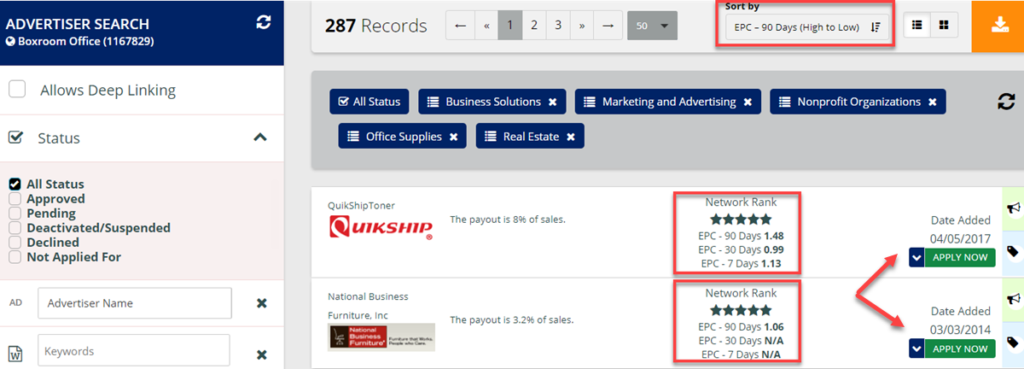Remove the Marketing and Advertising filter tag
The image size is (1024, 369).
pos(748,102)
